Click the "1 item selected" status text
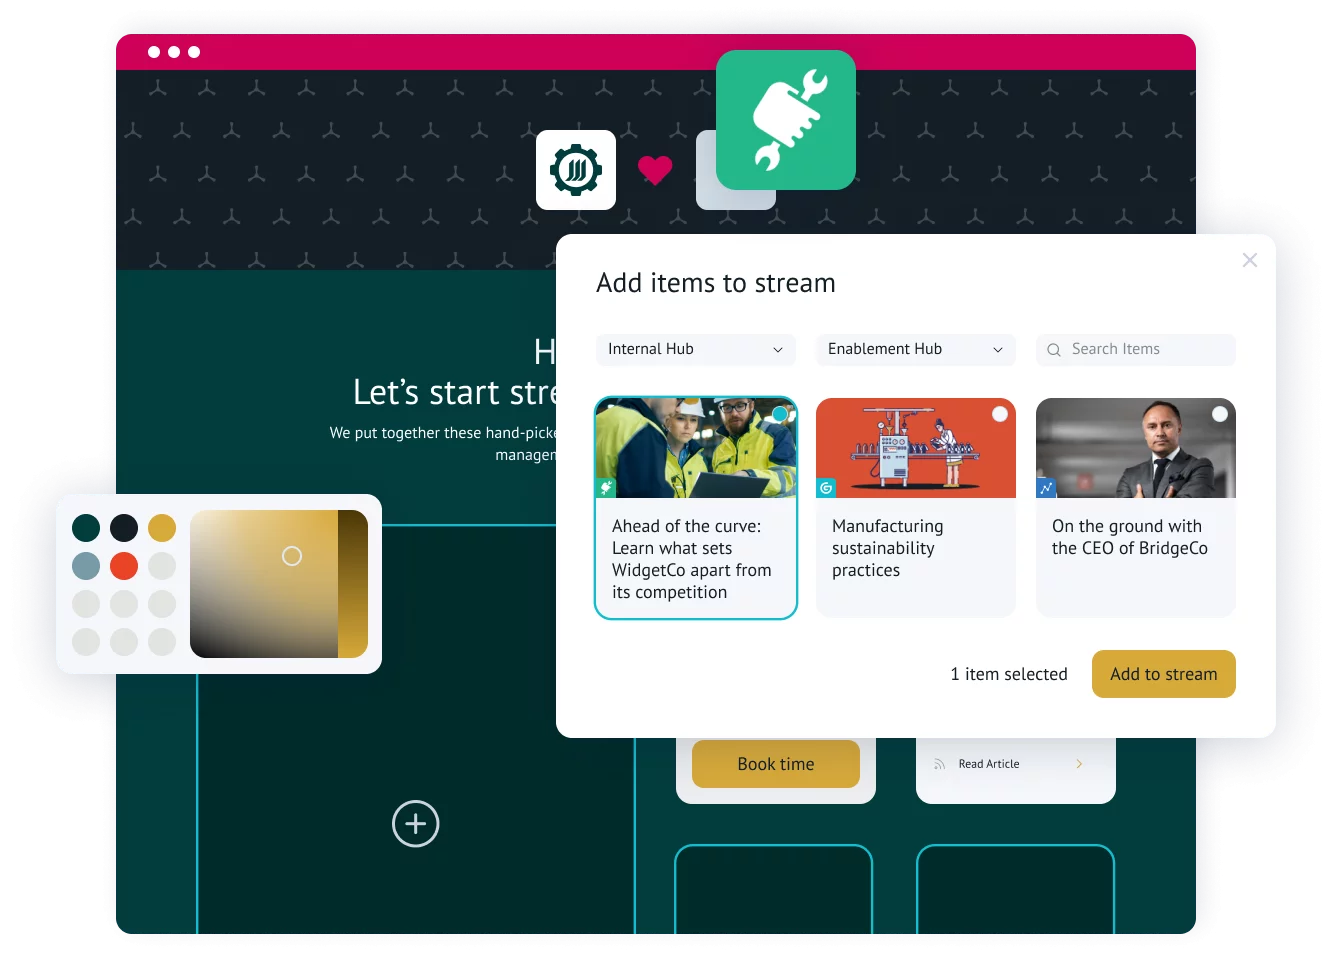Image resolution: width=1332 pixels, height=956 pixels. 1009,674
